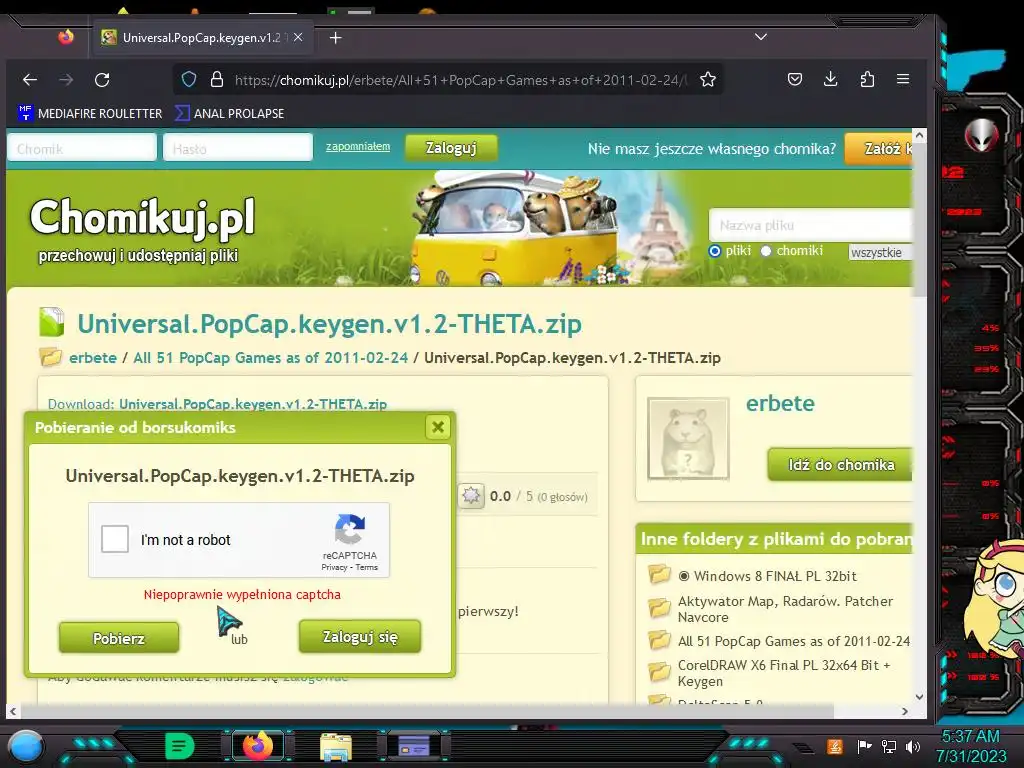The image size is (1024, 768).
Task: Click the network tray icon
Action: (888, 746)
